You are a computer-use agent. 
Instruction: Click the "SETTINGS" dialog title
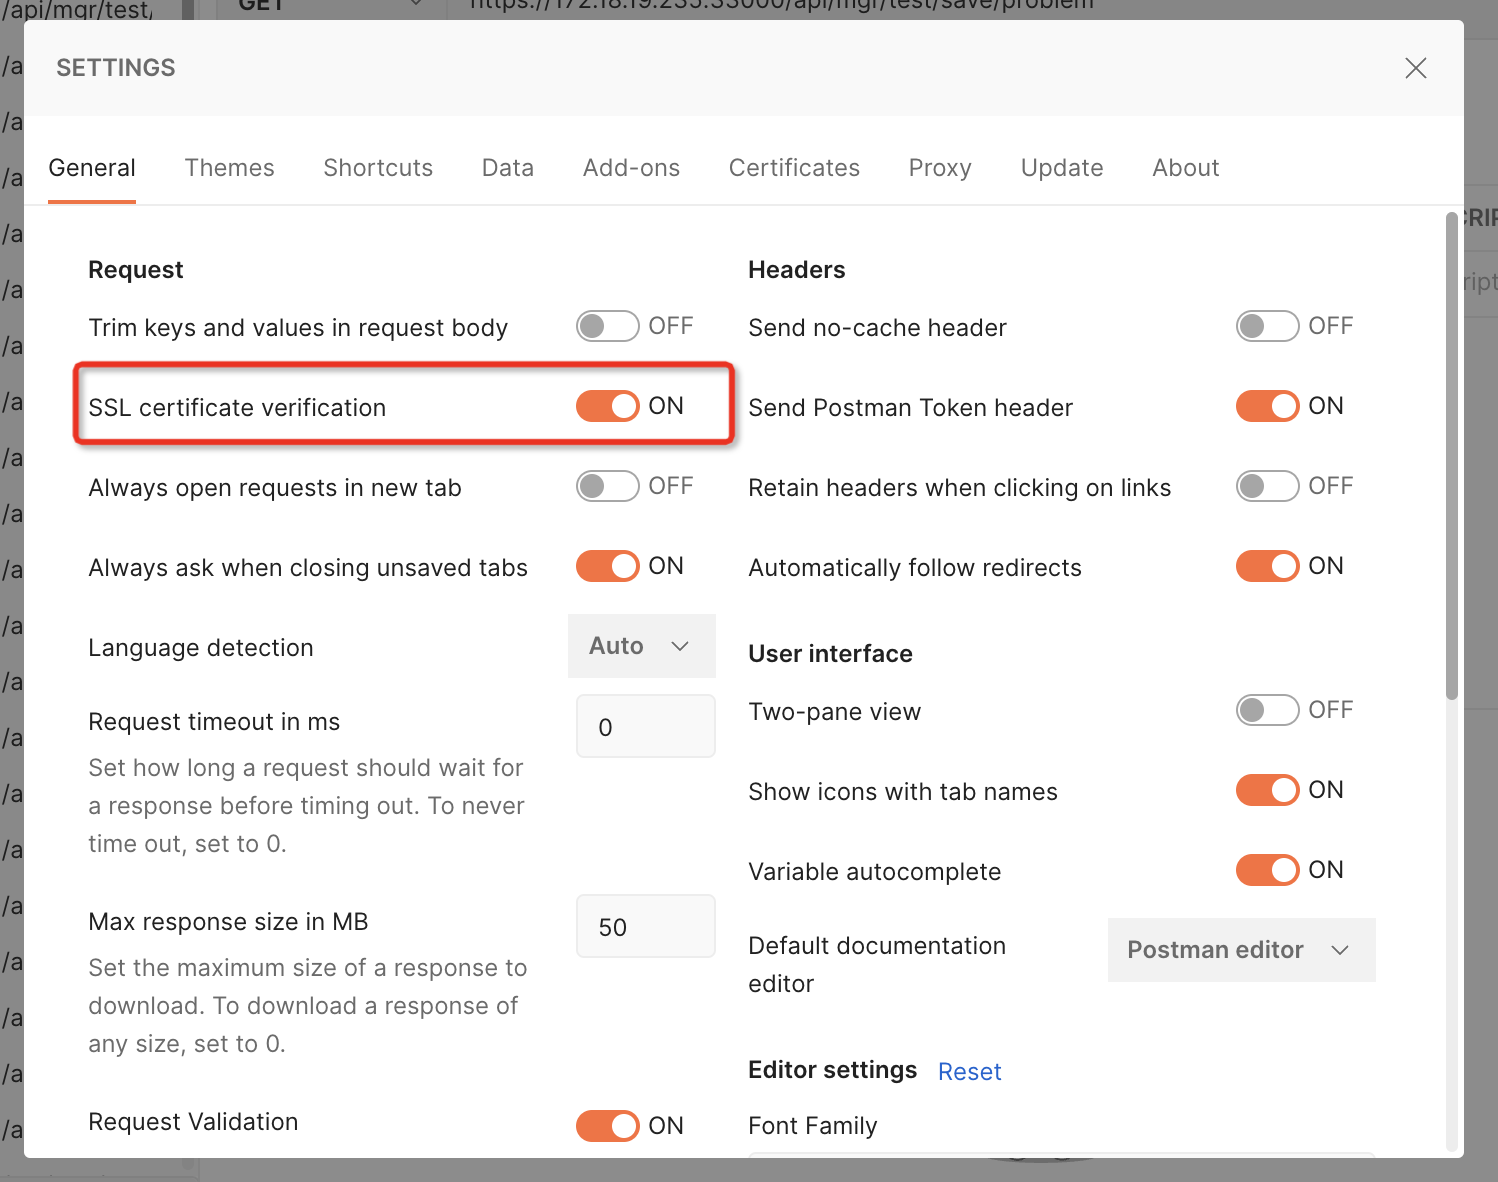[x=116, y=68]
